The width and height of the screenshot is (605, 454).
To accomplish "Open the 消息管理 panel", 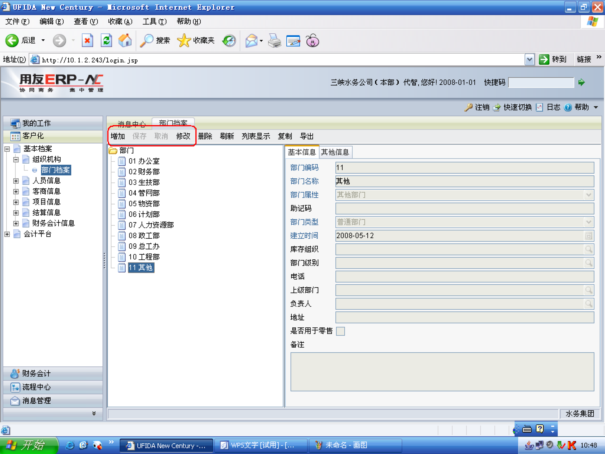I will pos(53,401).
